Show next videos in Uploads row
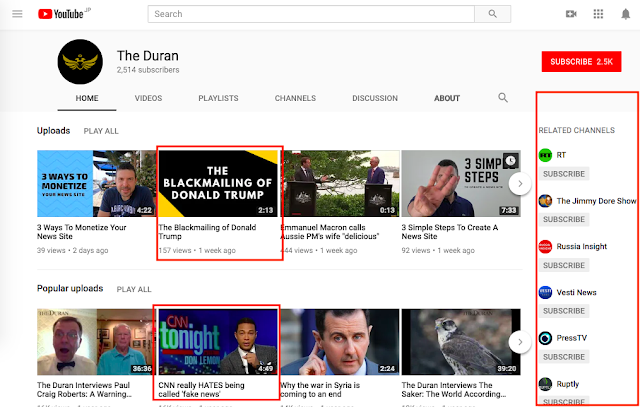Screen dimensions: 640x407 (x=520, y=184)
